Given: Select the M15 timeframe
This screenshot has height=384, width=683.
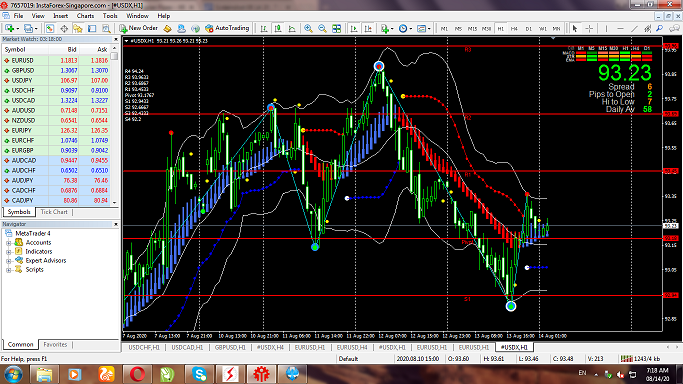Looking at the screenshot, I should (x=472, y=28).
